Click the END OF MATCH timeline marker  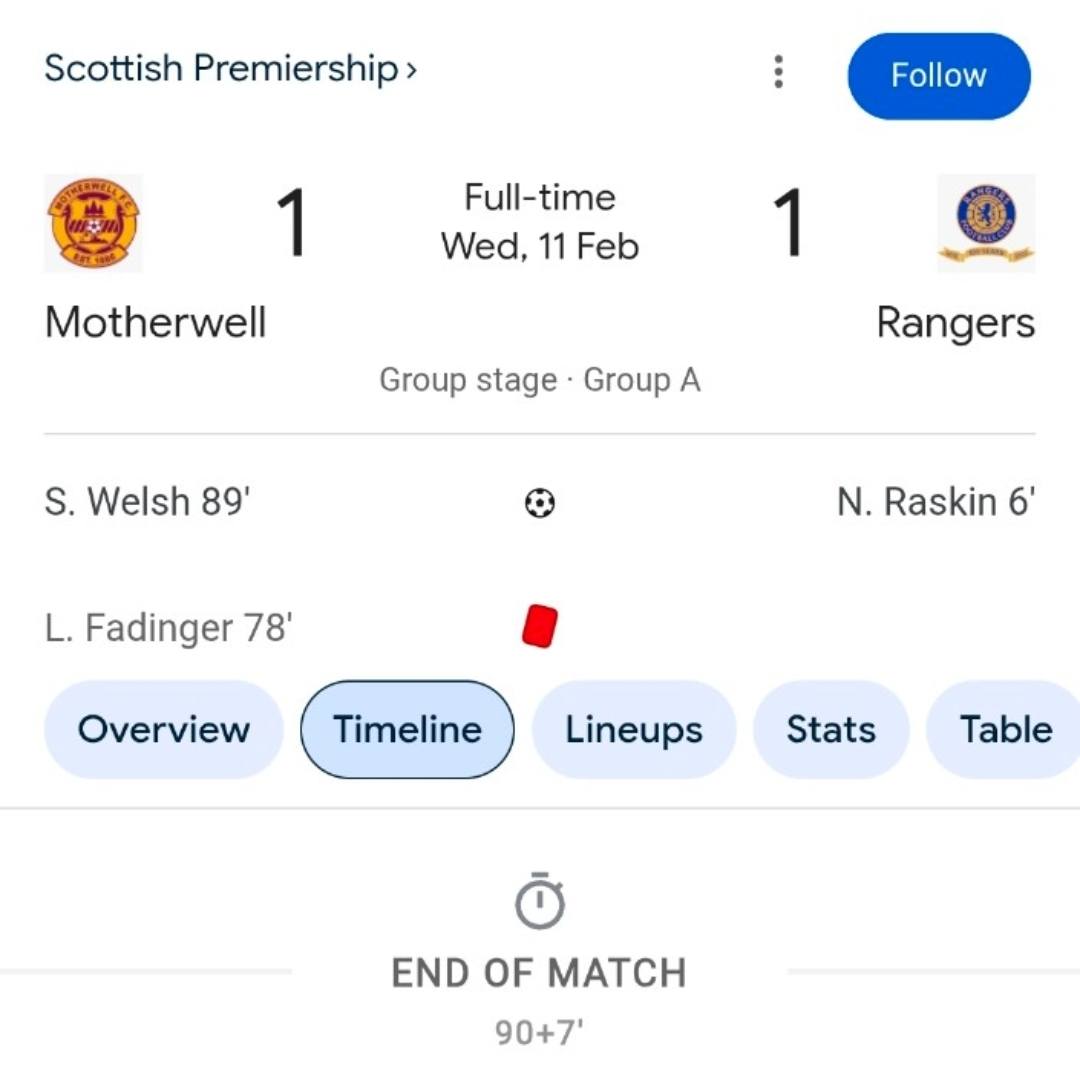pos(539,973)
